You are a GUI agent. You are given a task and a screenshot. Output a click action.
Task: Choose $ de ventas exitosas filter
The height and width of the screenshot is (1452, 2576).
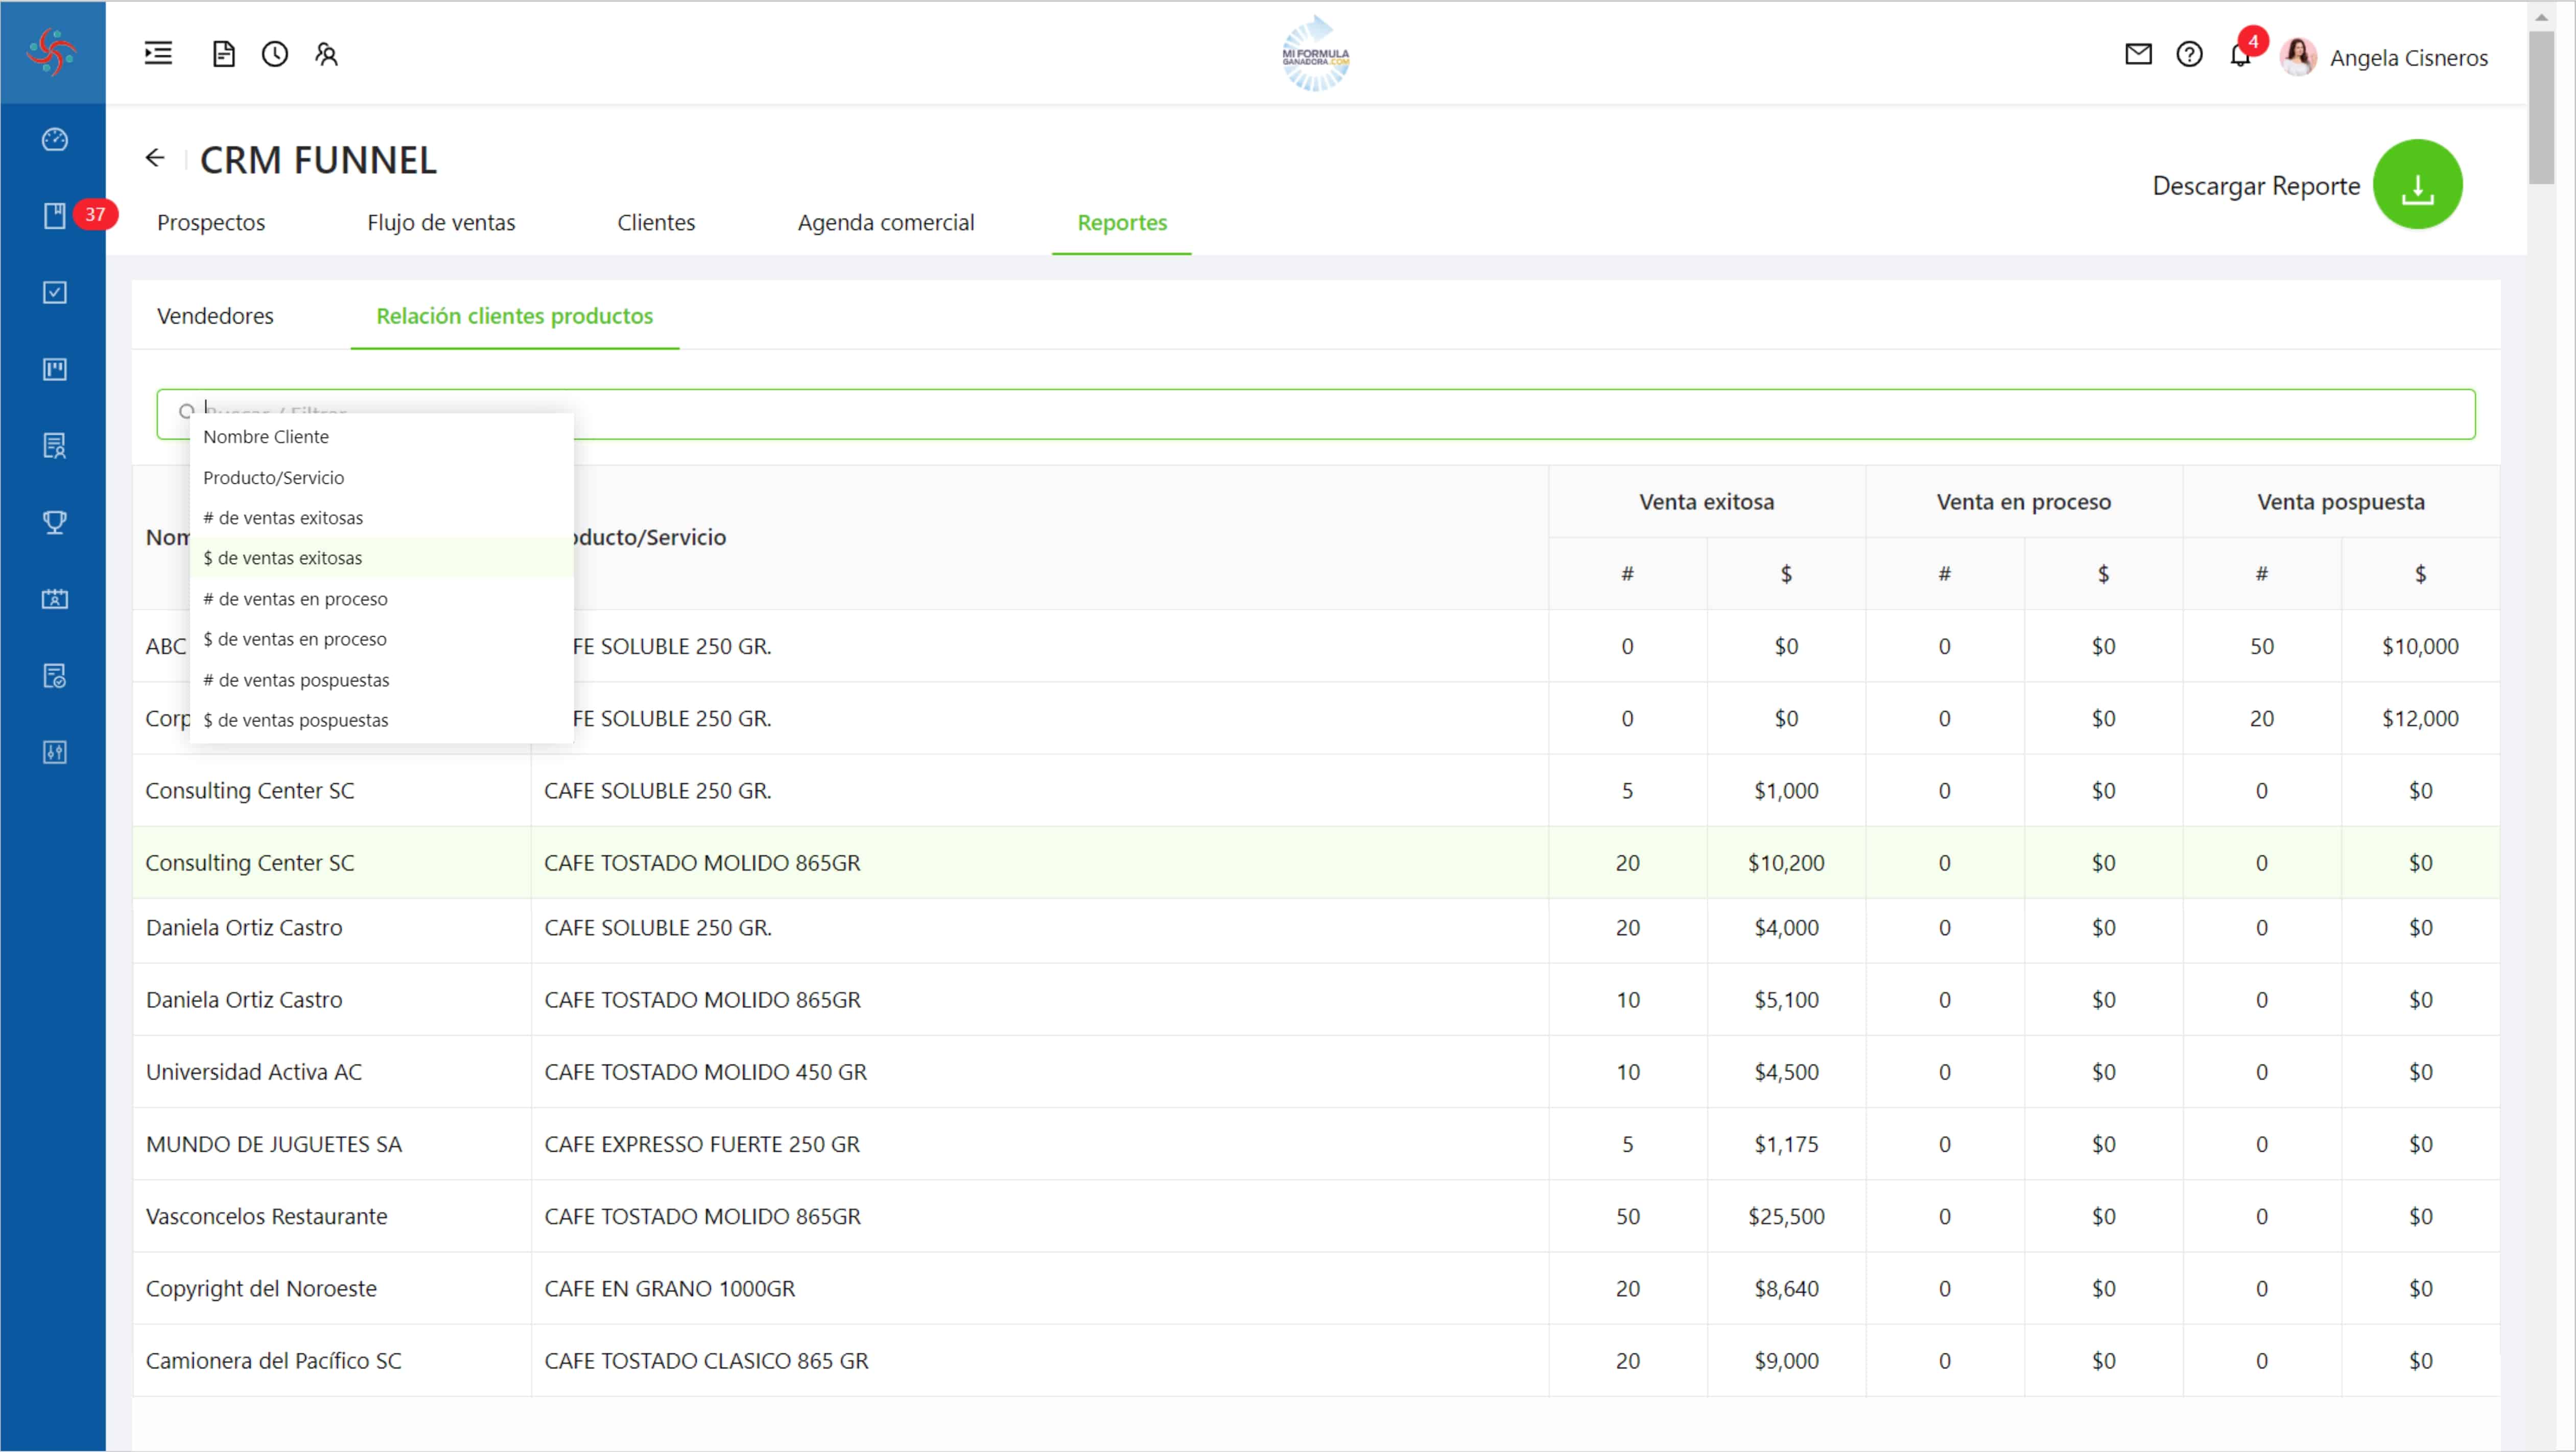point(381,558)
